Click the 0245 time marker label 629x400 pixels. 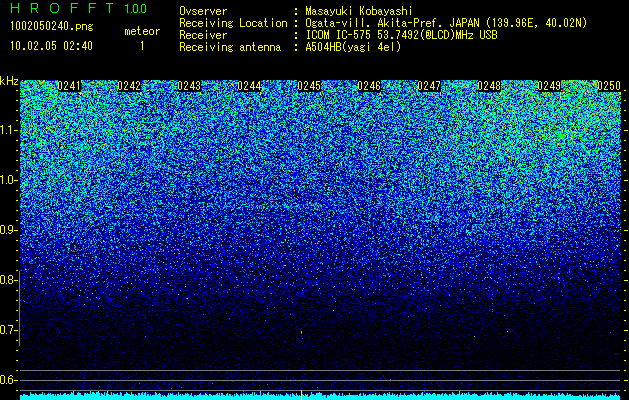coord(309,86)
